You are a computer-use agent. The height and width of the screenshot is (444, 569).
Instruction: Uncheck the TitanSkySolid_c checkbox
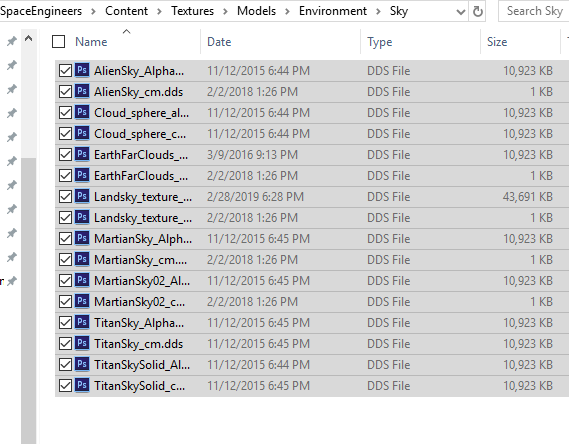pos(65,386)
